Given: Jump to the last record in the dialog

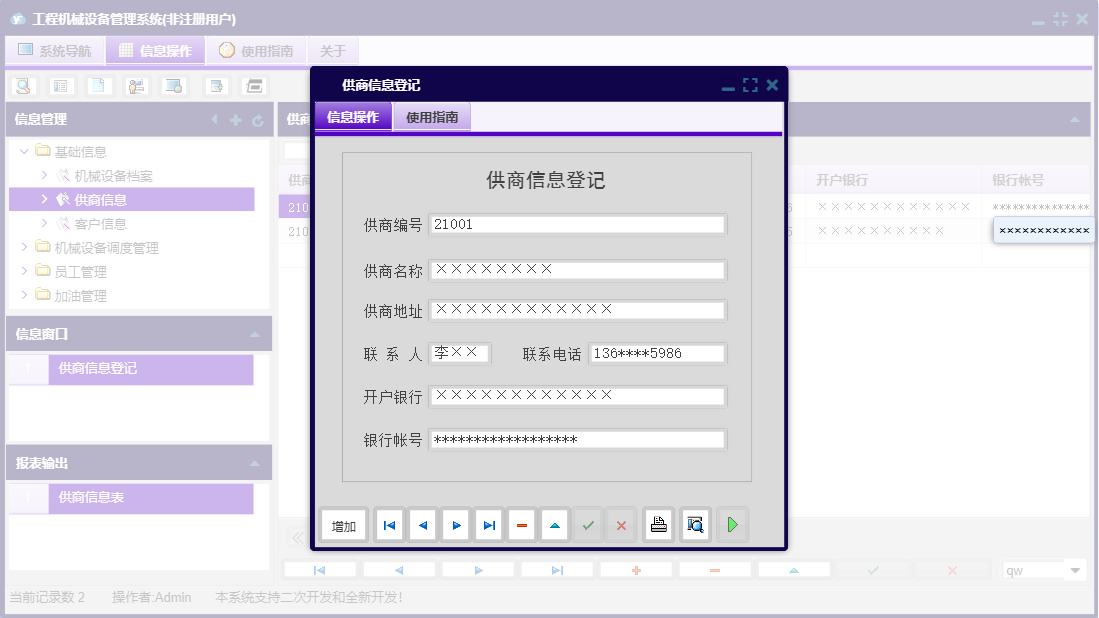Looking at the screenshot, I should point(488,524).
